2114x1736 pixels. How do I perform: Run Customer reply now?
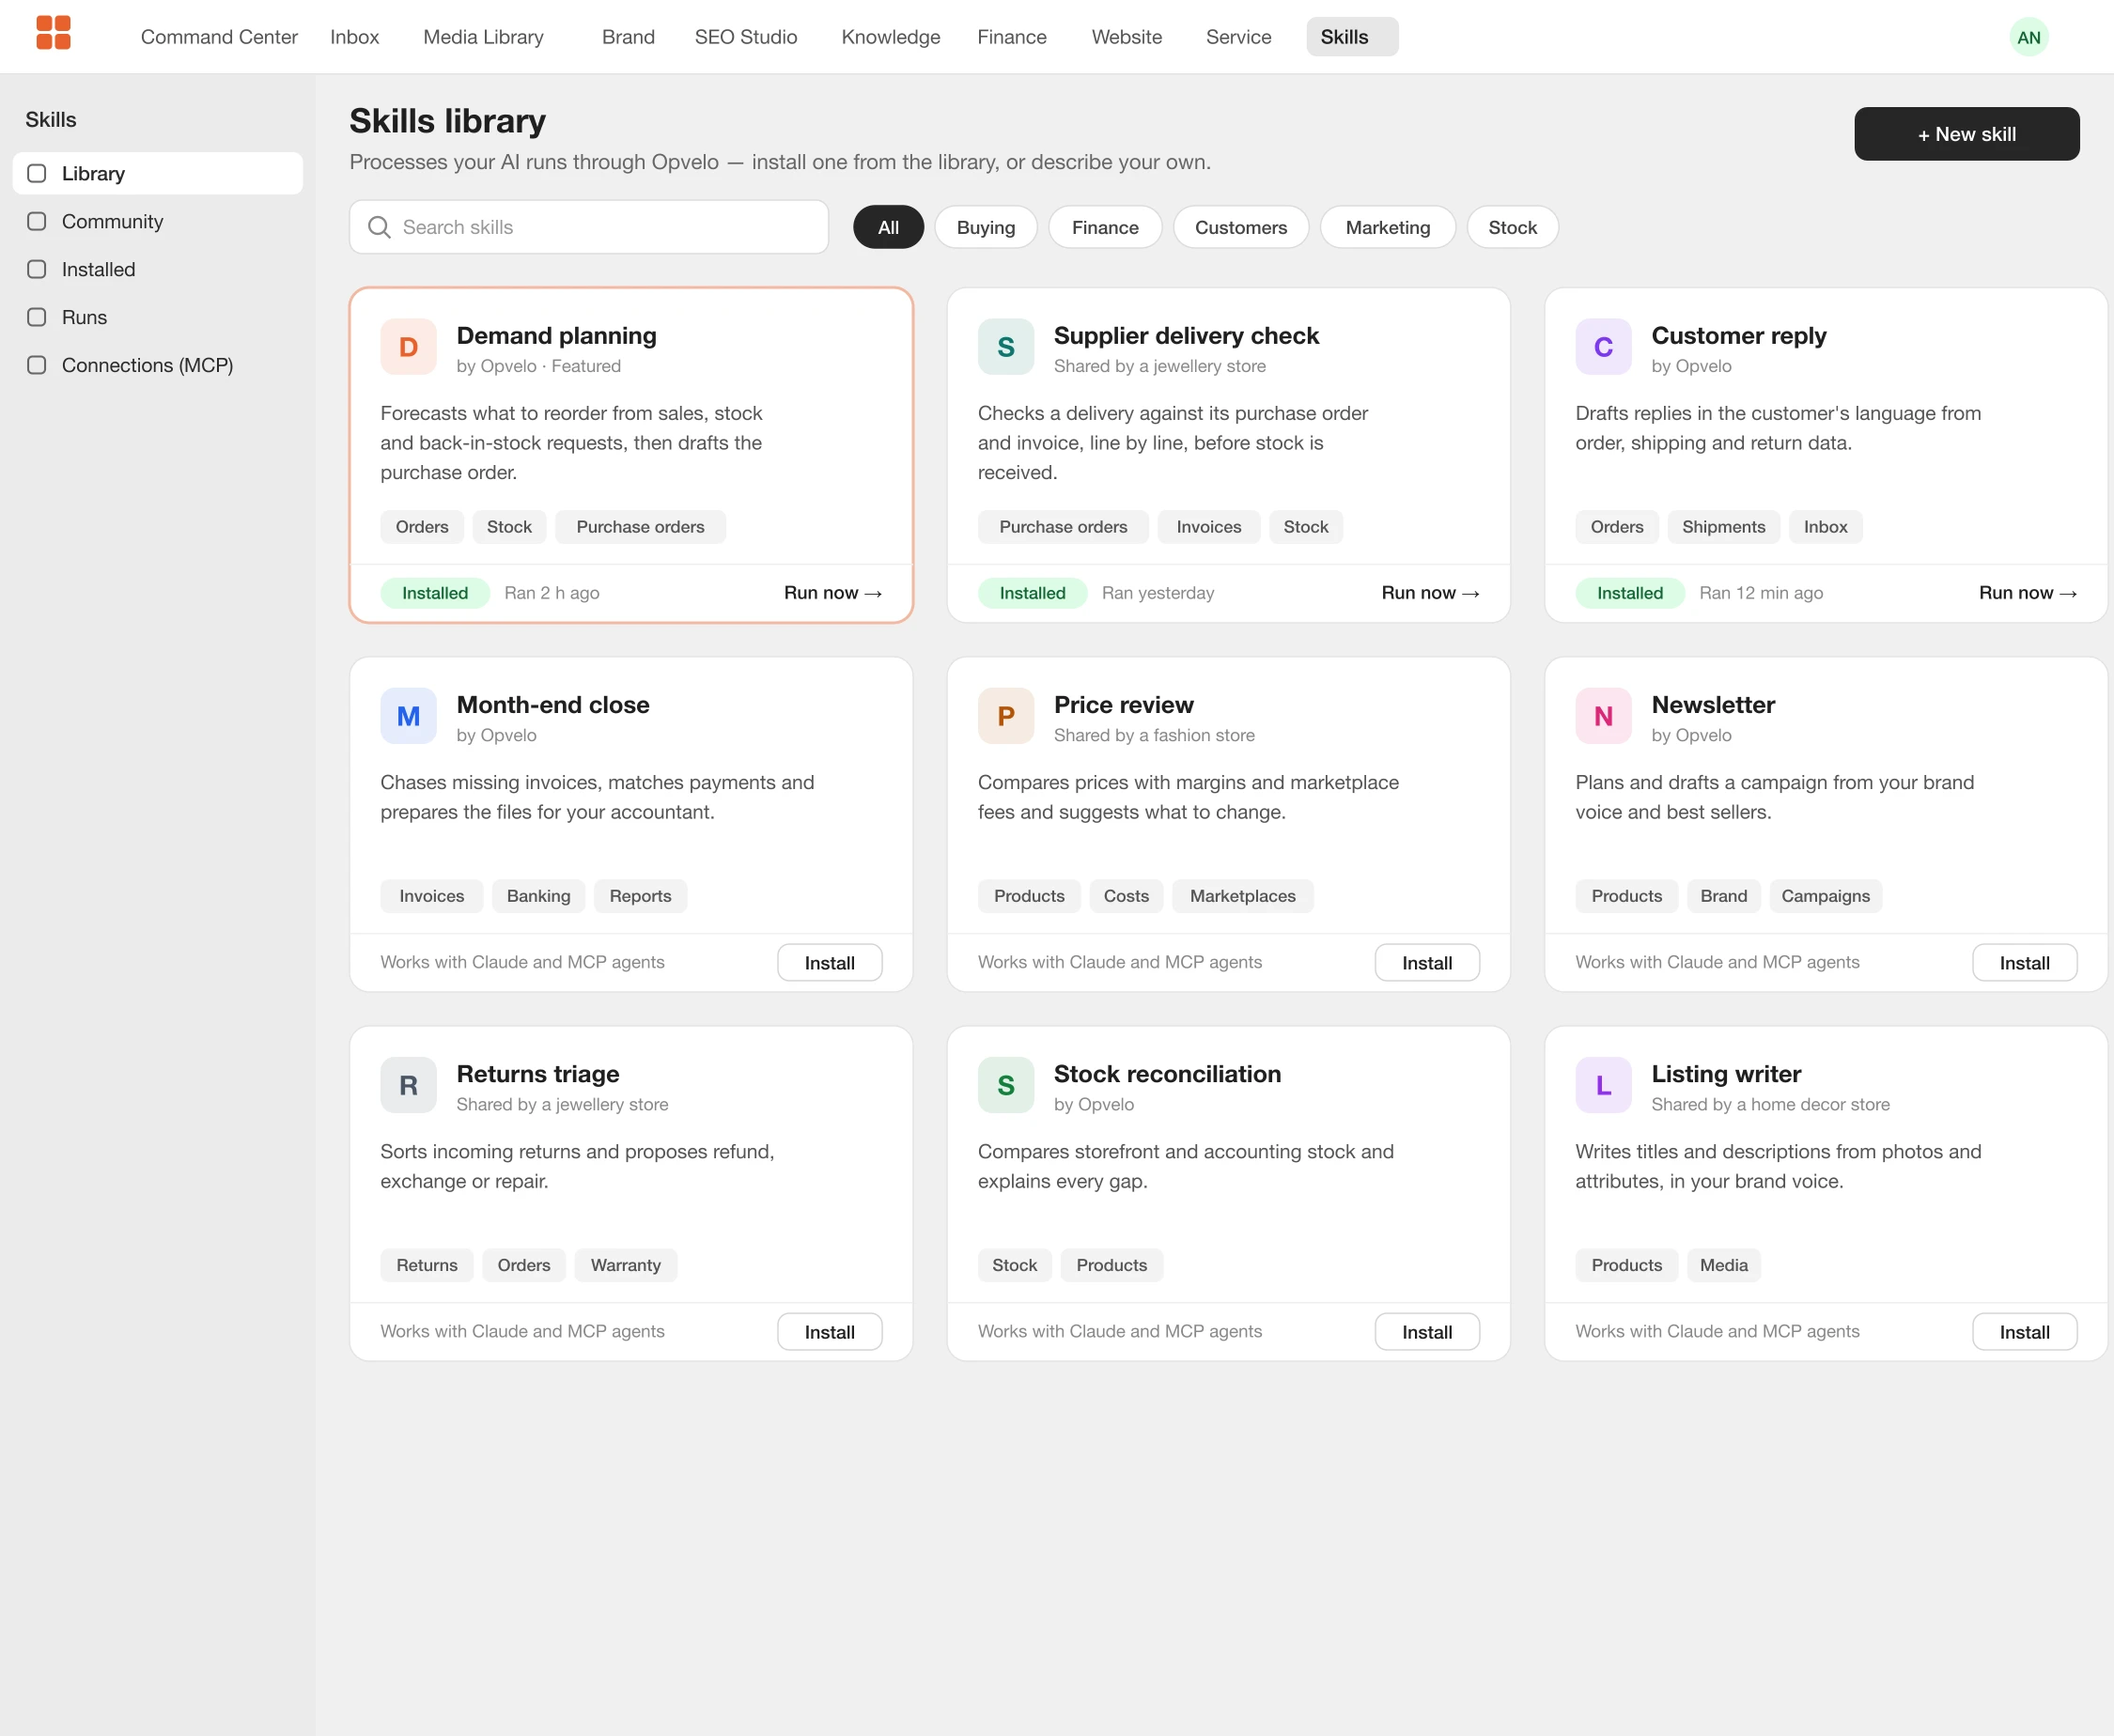coord(2027,593)
